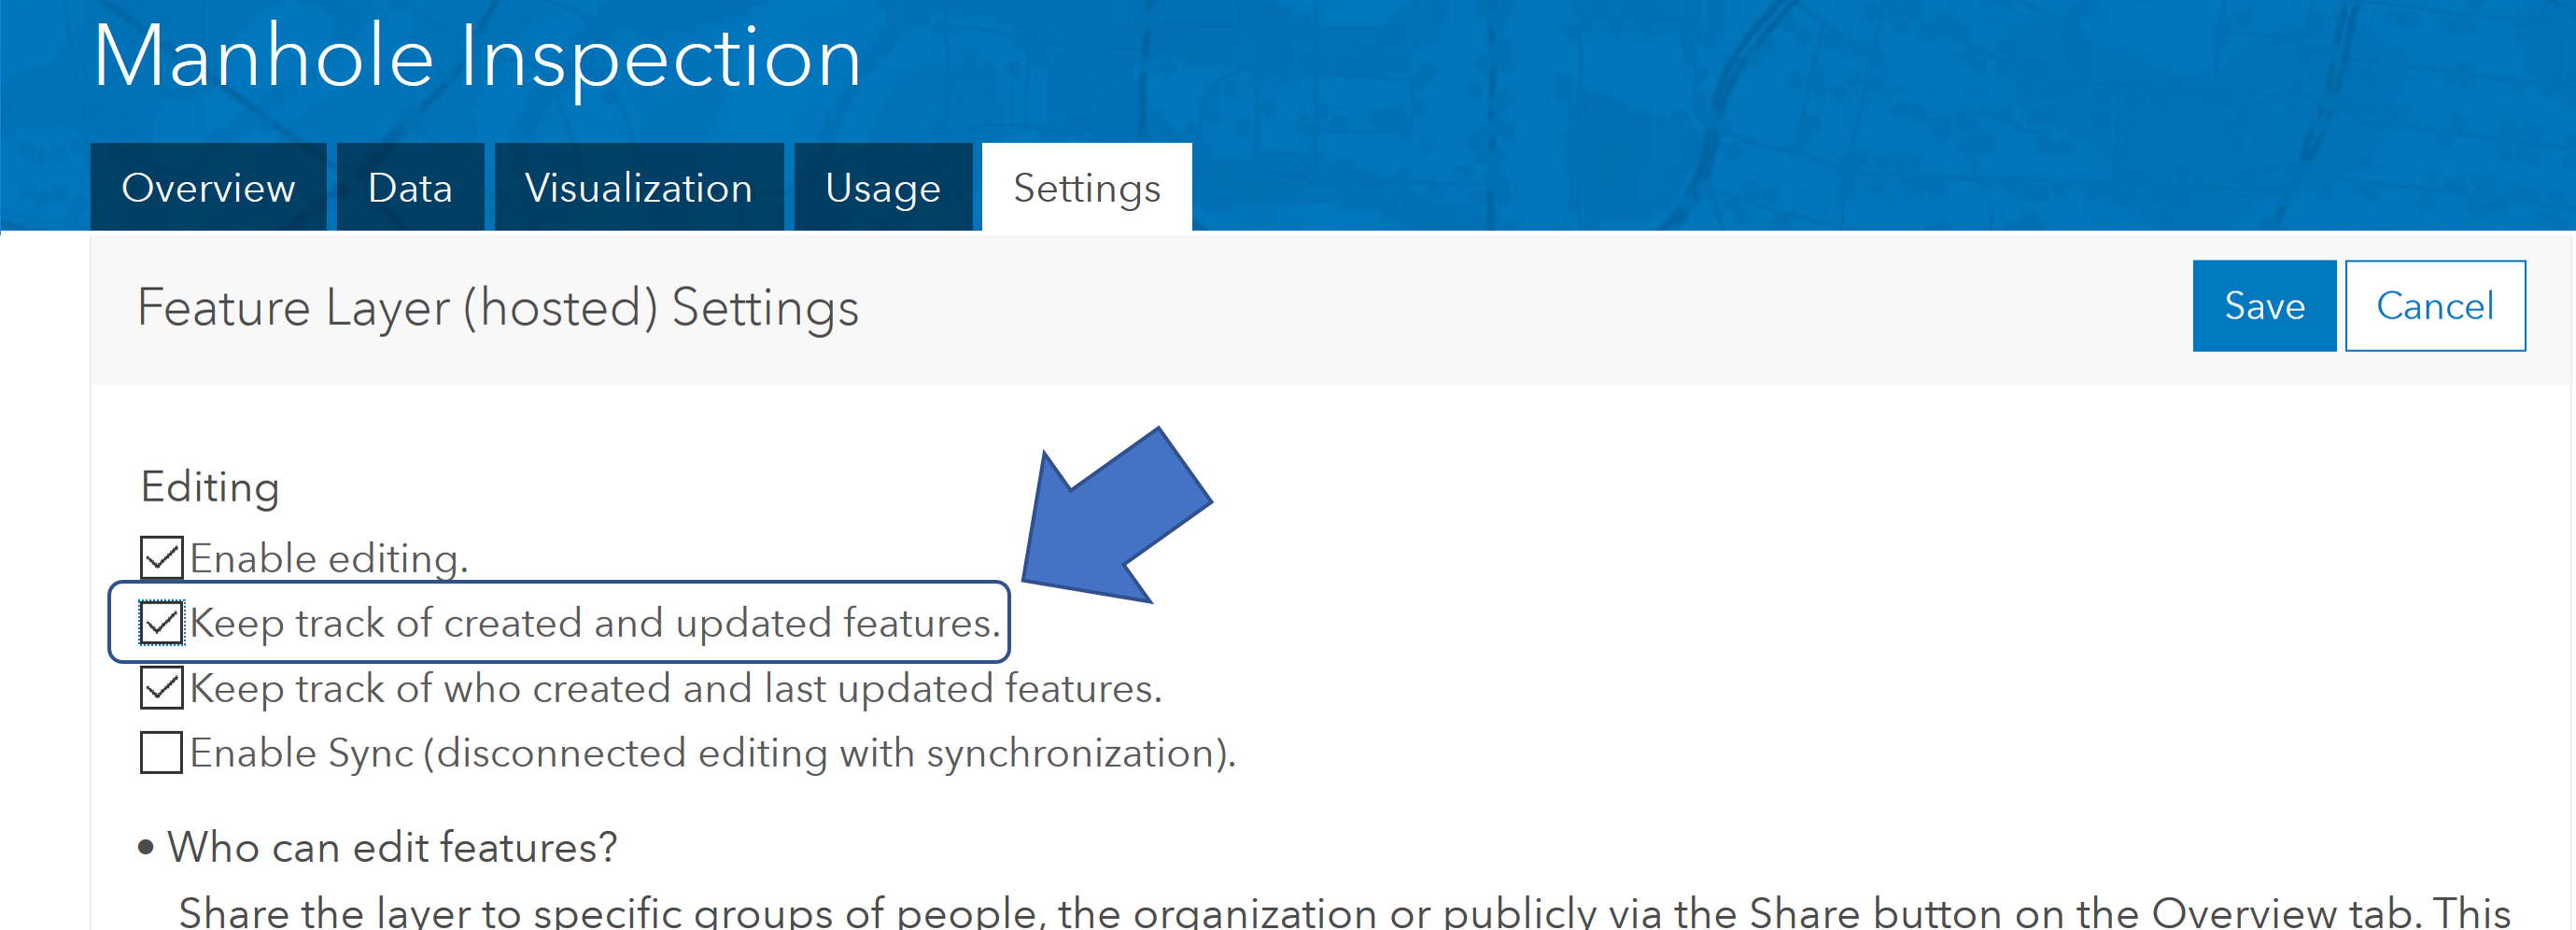2576x930 pixels.
Task: Uncheck the Enable editing checkbox
Action: pyautogui.click(x=161, y=558)
